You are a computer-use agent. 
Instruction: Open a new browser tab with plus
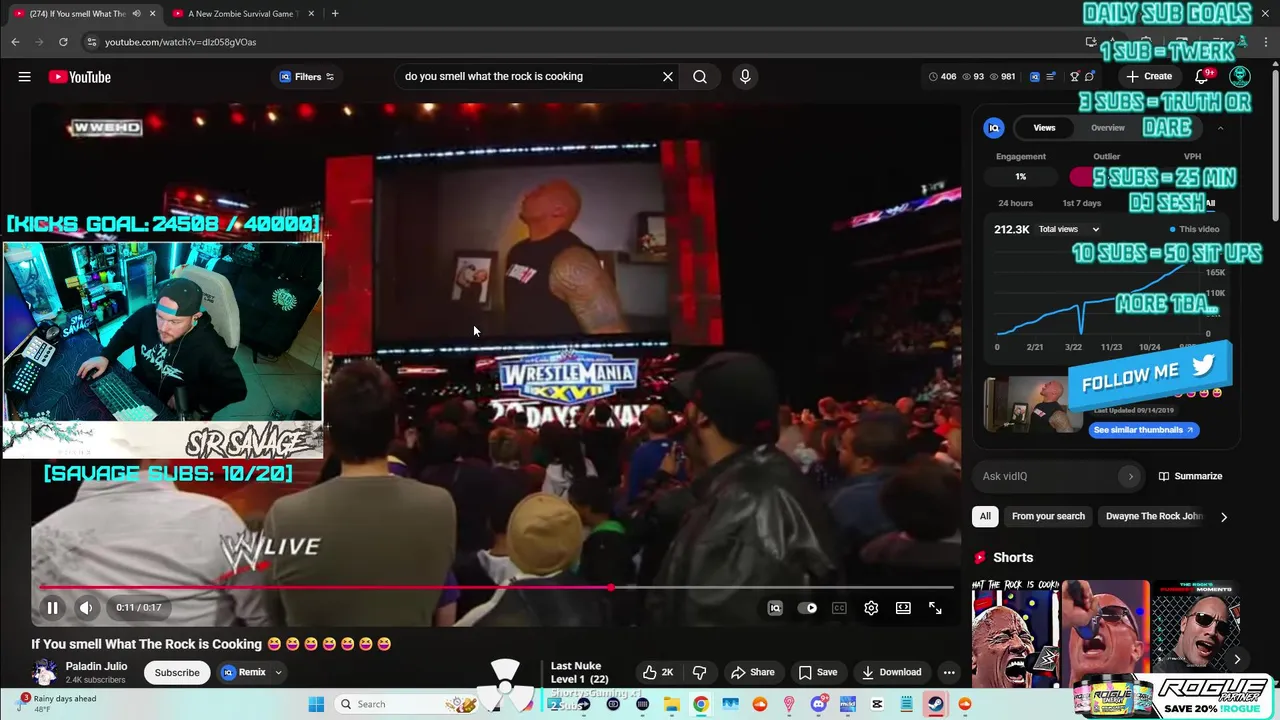coord(335,14)
